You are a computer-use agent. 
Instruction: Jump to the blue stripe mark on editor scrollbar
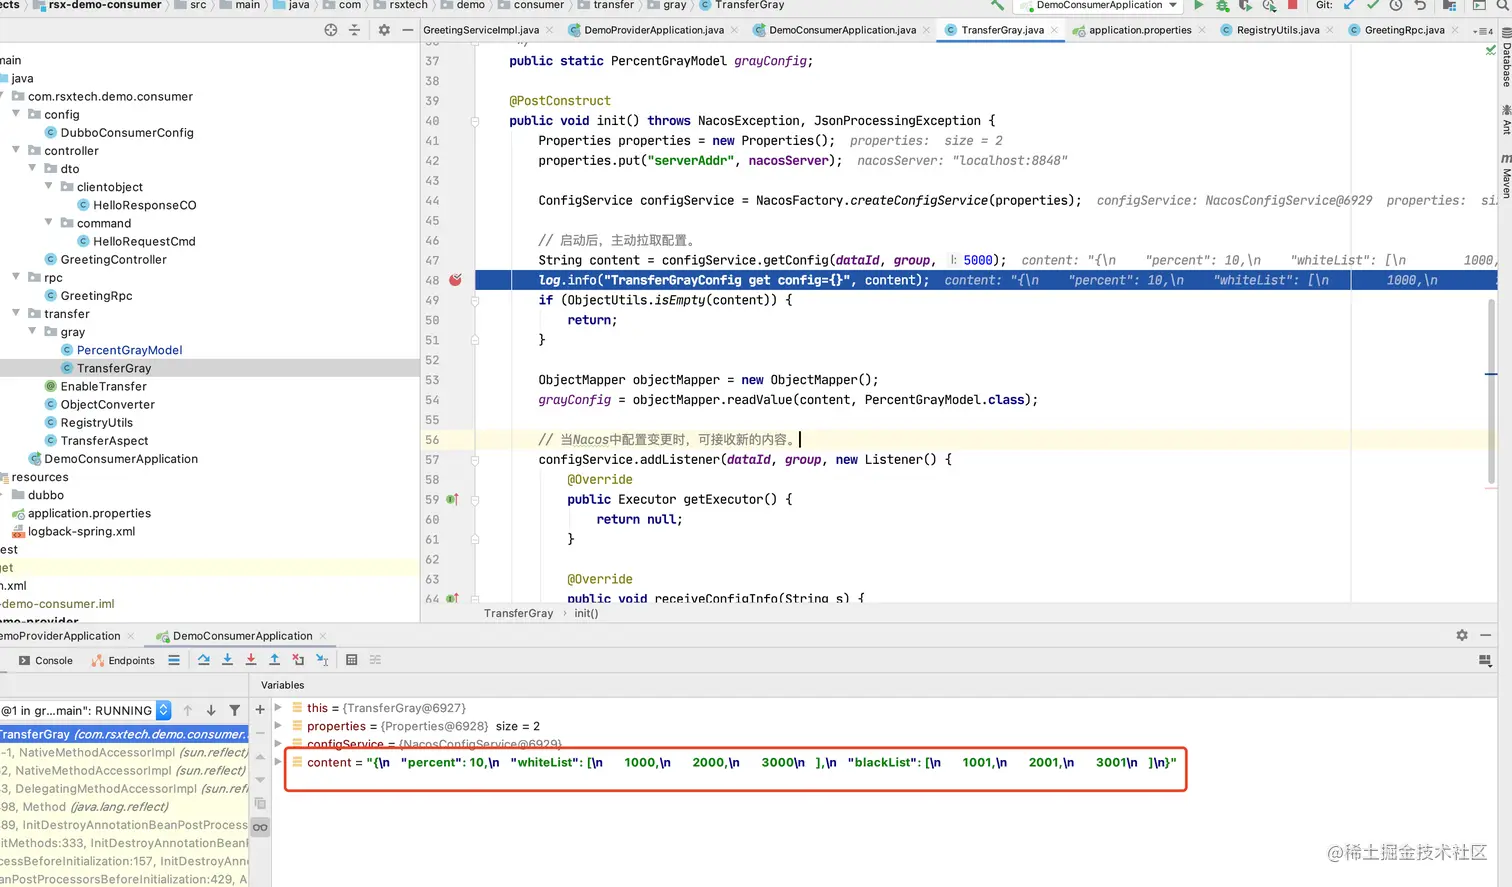tap(1490, 374)
